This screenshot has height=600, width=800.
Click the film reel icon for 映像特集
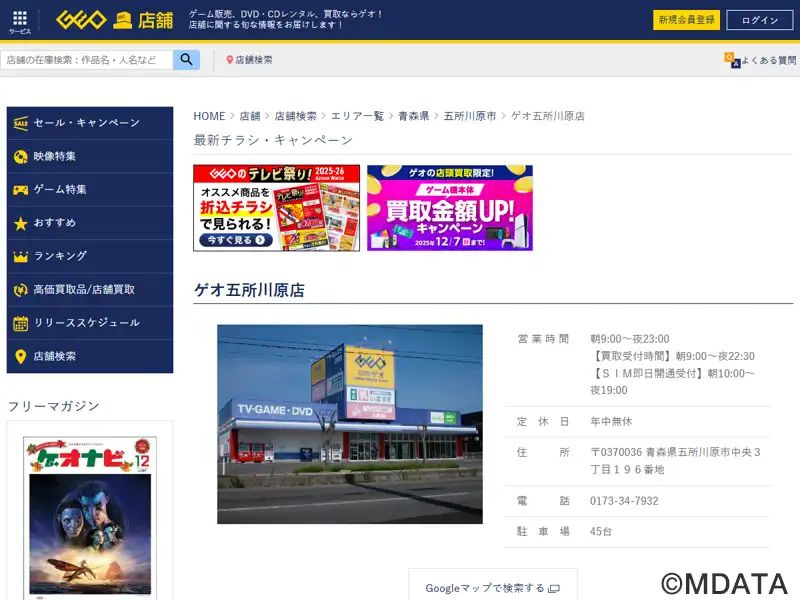(x=21, y=157)
